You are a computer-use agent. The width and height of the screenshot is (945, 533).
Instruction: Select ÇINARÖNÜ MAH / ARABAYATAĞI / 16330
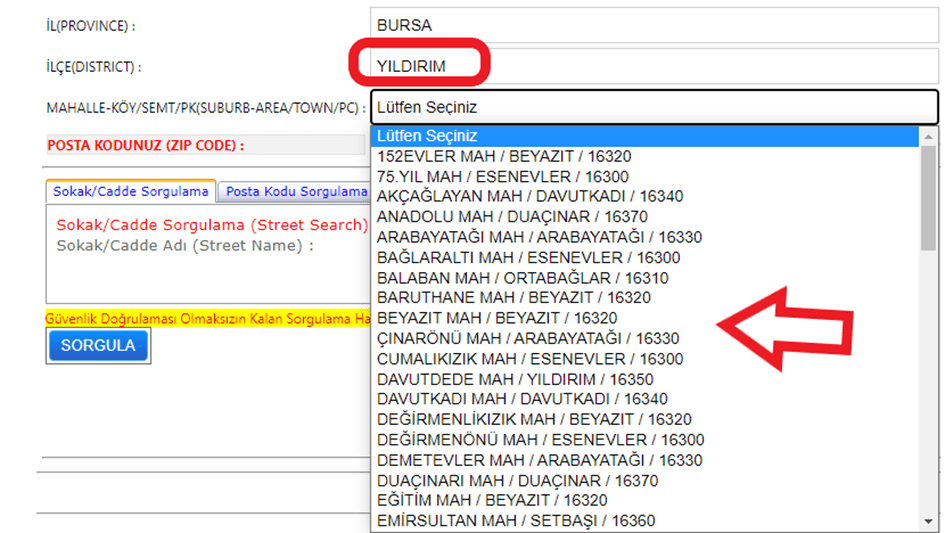pyautogui.click(x=527, y=339)
